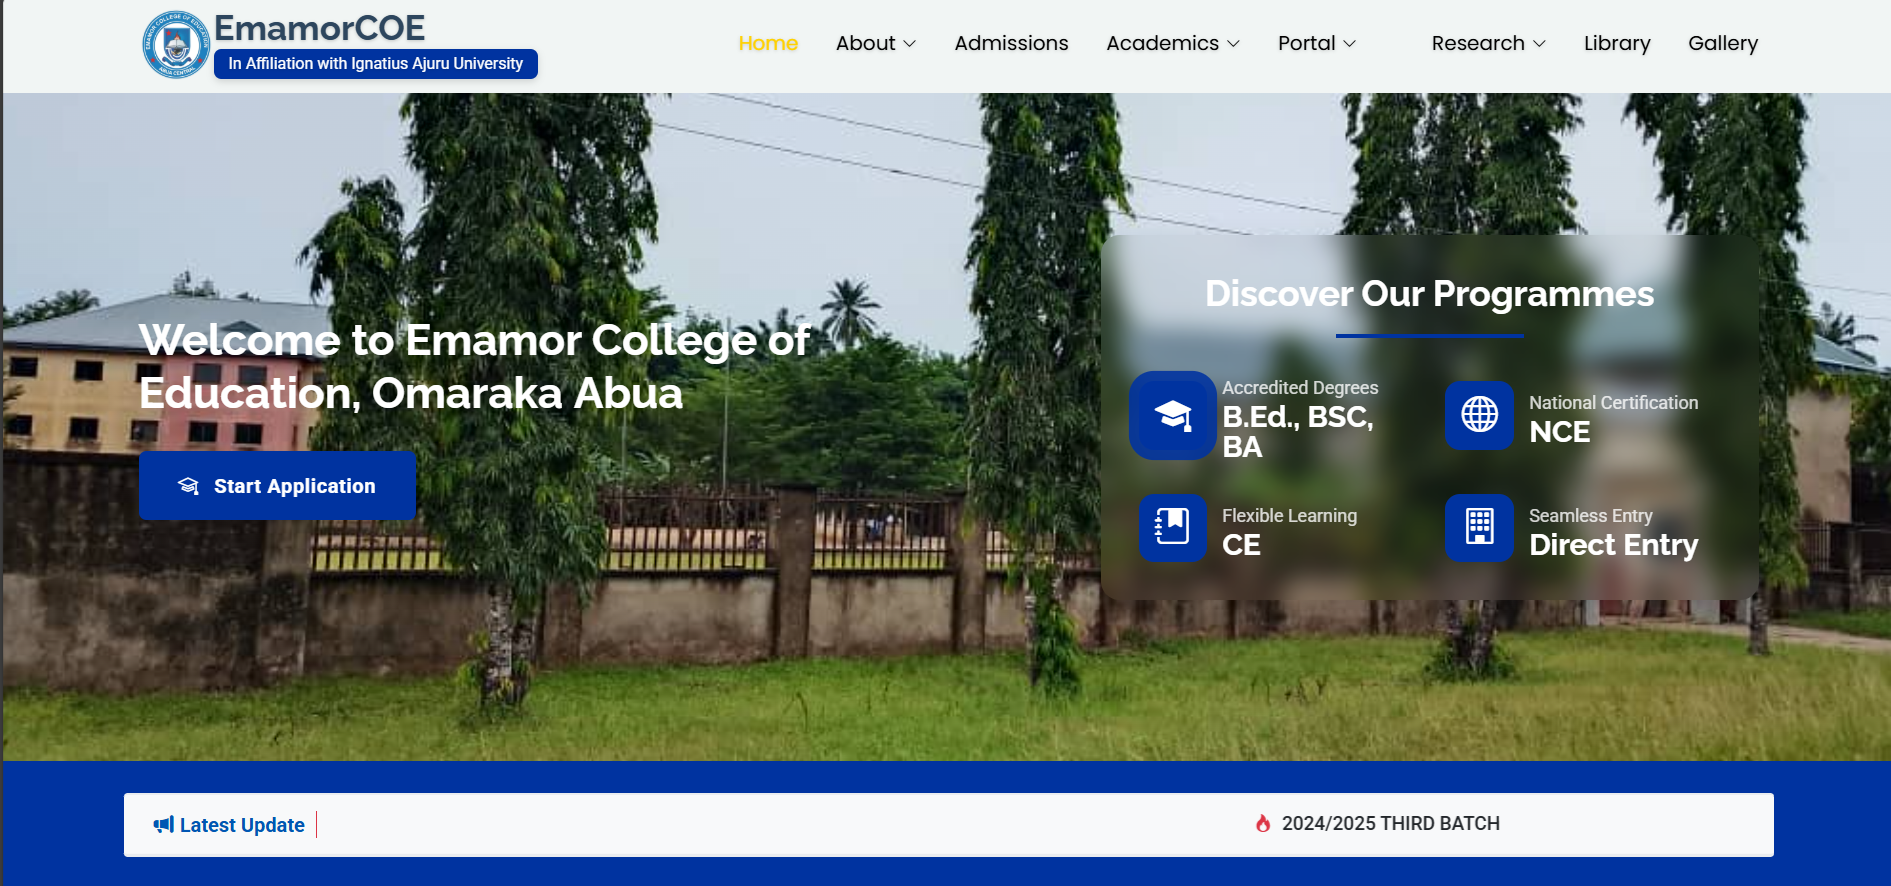Image resolution: width=1891 pixels, height=886 pixels.
Task: Open the Gallery page
Action: coord(1723,43)
